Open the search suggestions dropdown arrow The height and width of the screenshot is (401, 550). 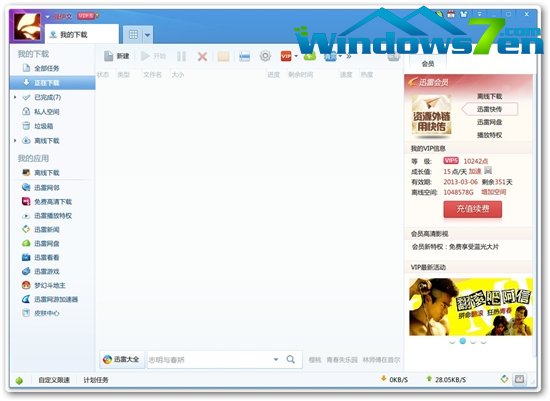(276, 359)
